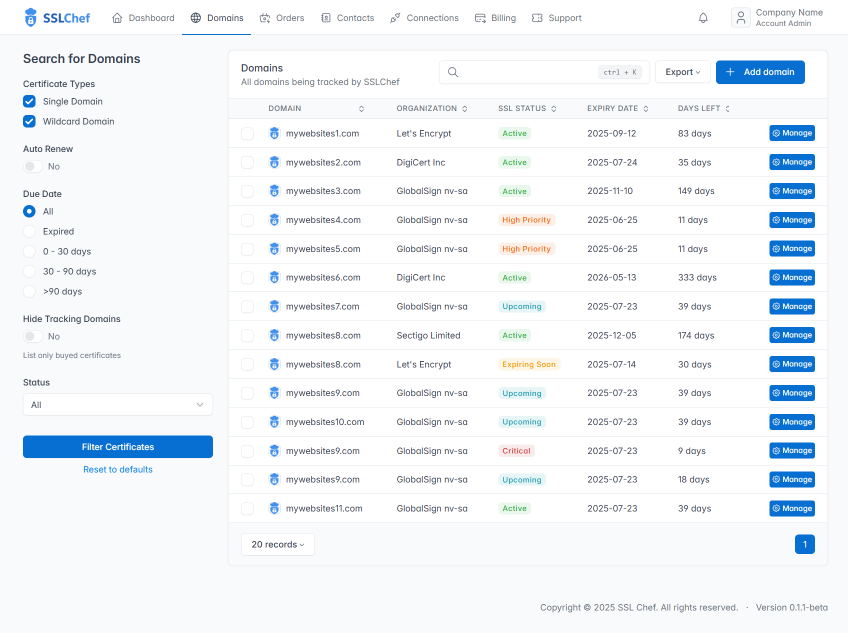
Task: Click the Reset to defaults link
Action: tap(118, 470)
